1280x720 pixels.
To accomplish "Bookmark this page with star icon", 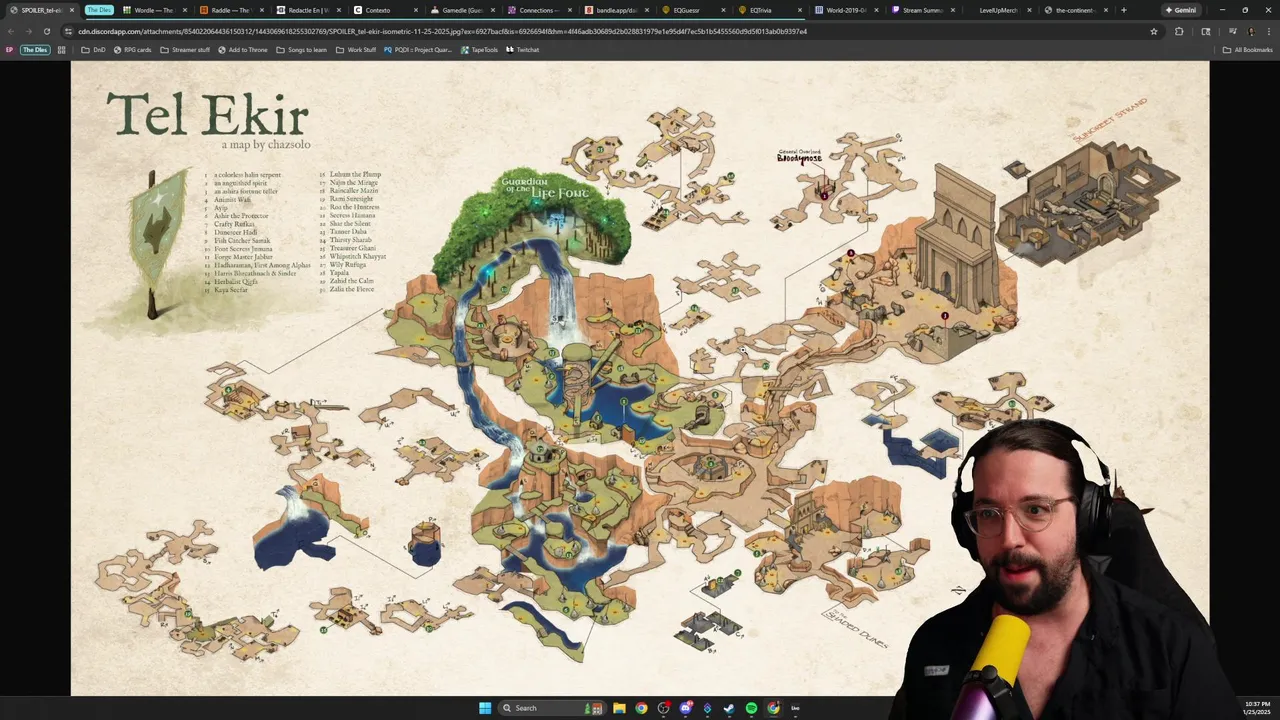I will coord(1153,31).
